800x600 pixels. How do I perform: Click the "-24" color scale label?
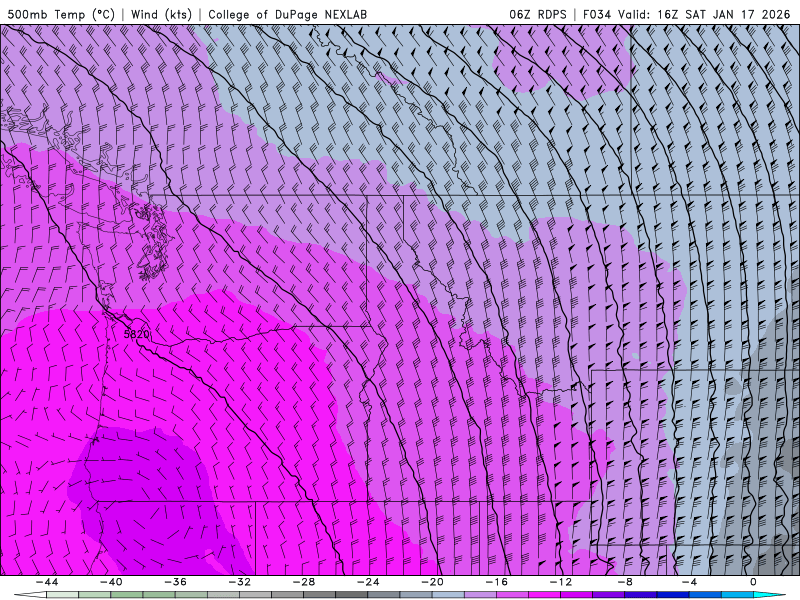click(368, 582)
